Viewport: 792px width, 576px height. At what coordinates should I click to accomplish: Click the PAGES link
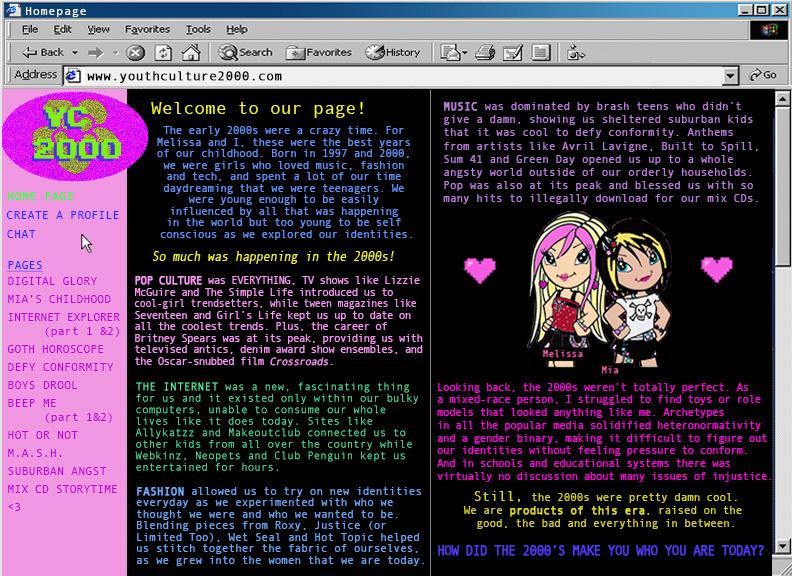point(25,265)
